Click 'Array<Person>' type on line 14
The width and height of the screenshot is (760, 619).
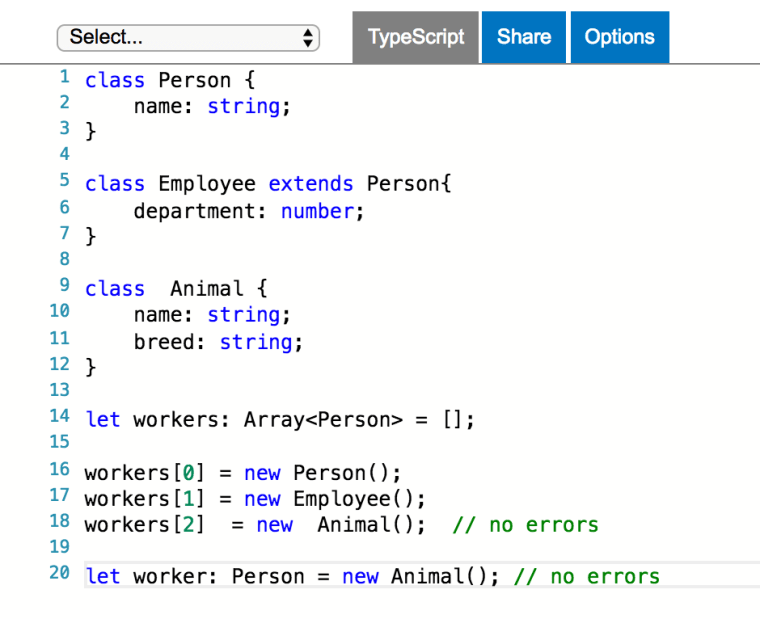pos(322,420)
